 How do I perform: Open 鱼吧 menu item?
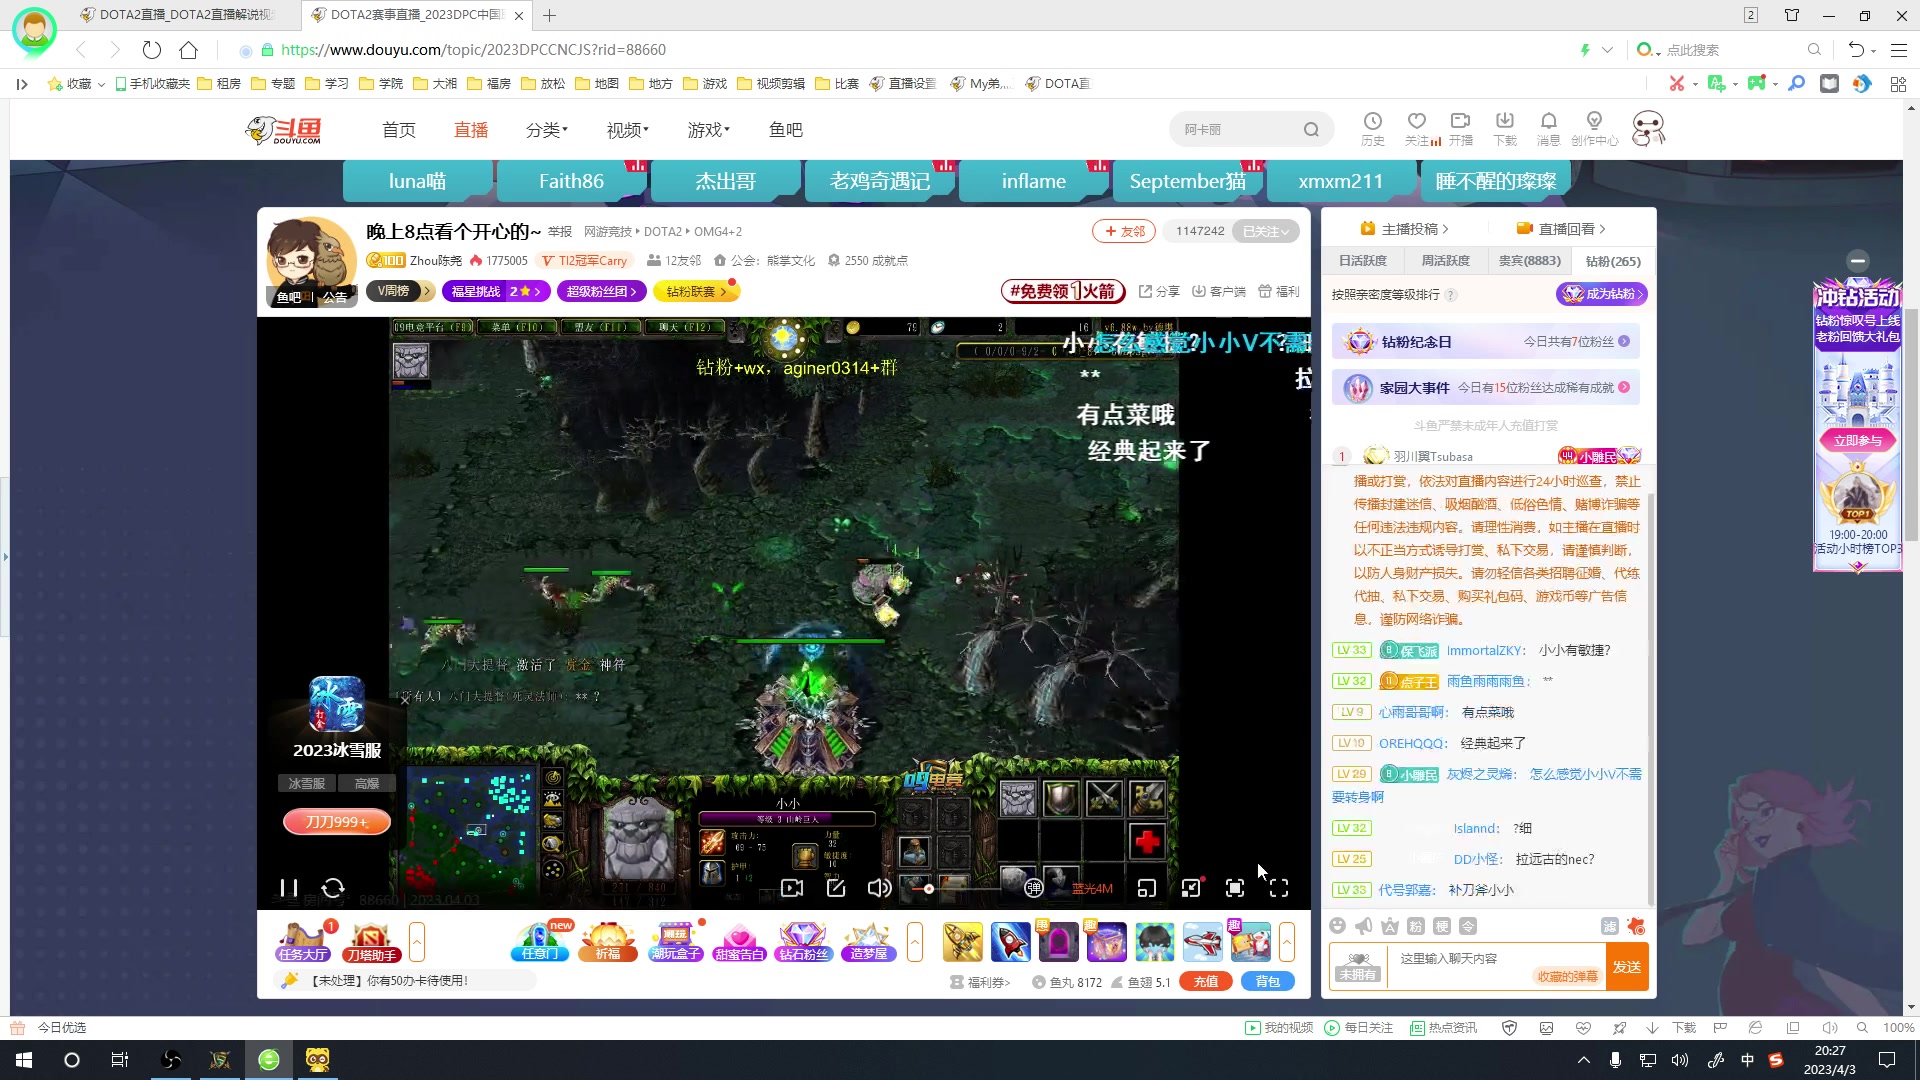786,130
